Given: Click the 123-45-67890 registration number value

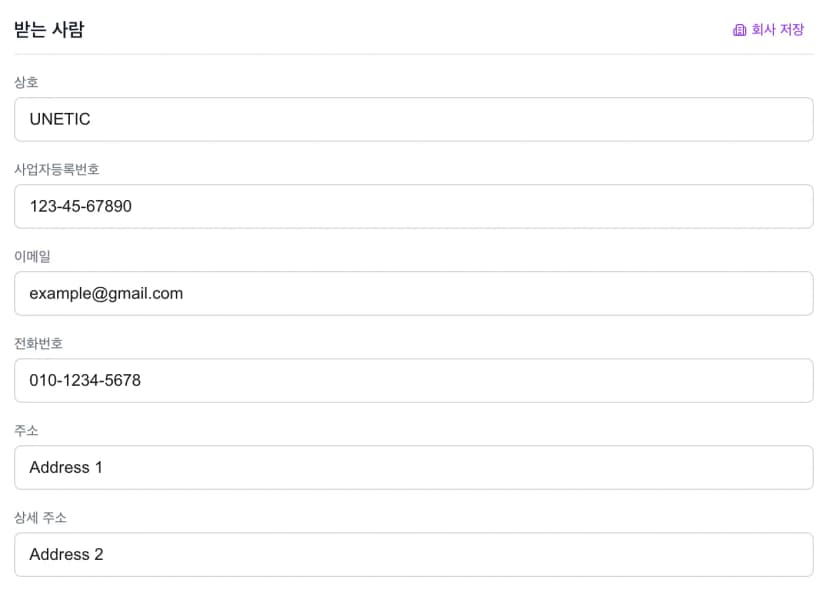Looking at the screenshot, I should click(80, 206).
